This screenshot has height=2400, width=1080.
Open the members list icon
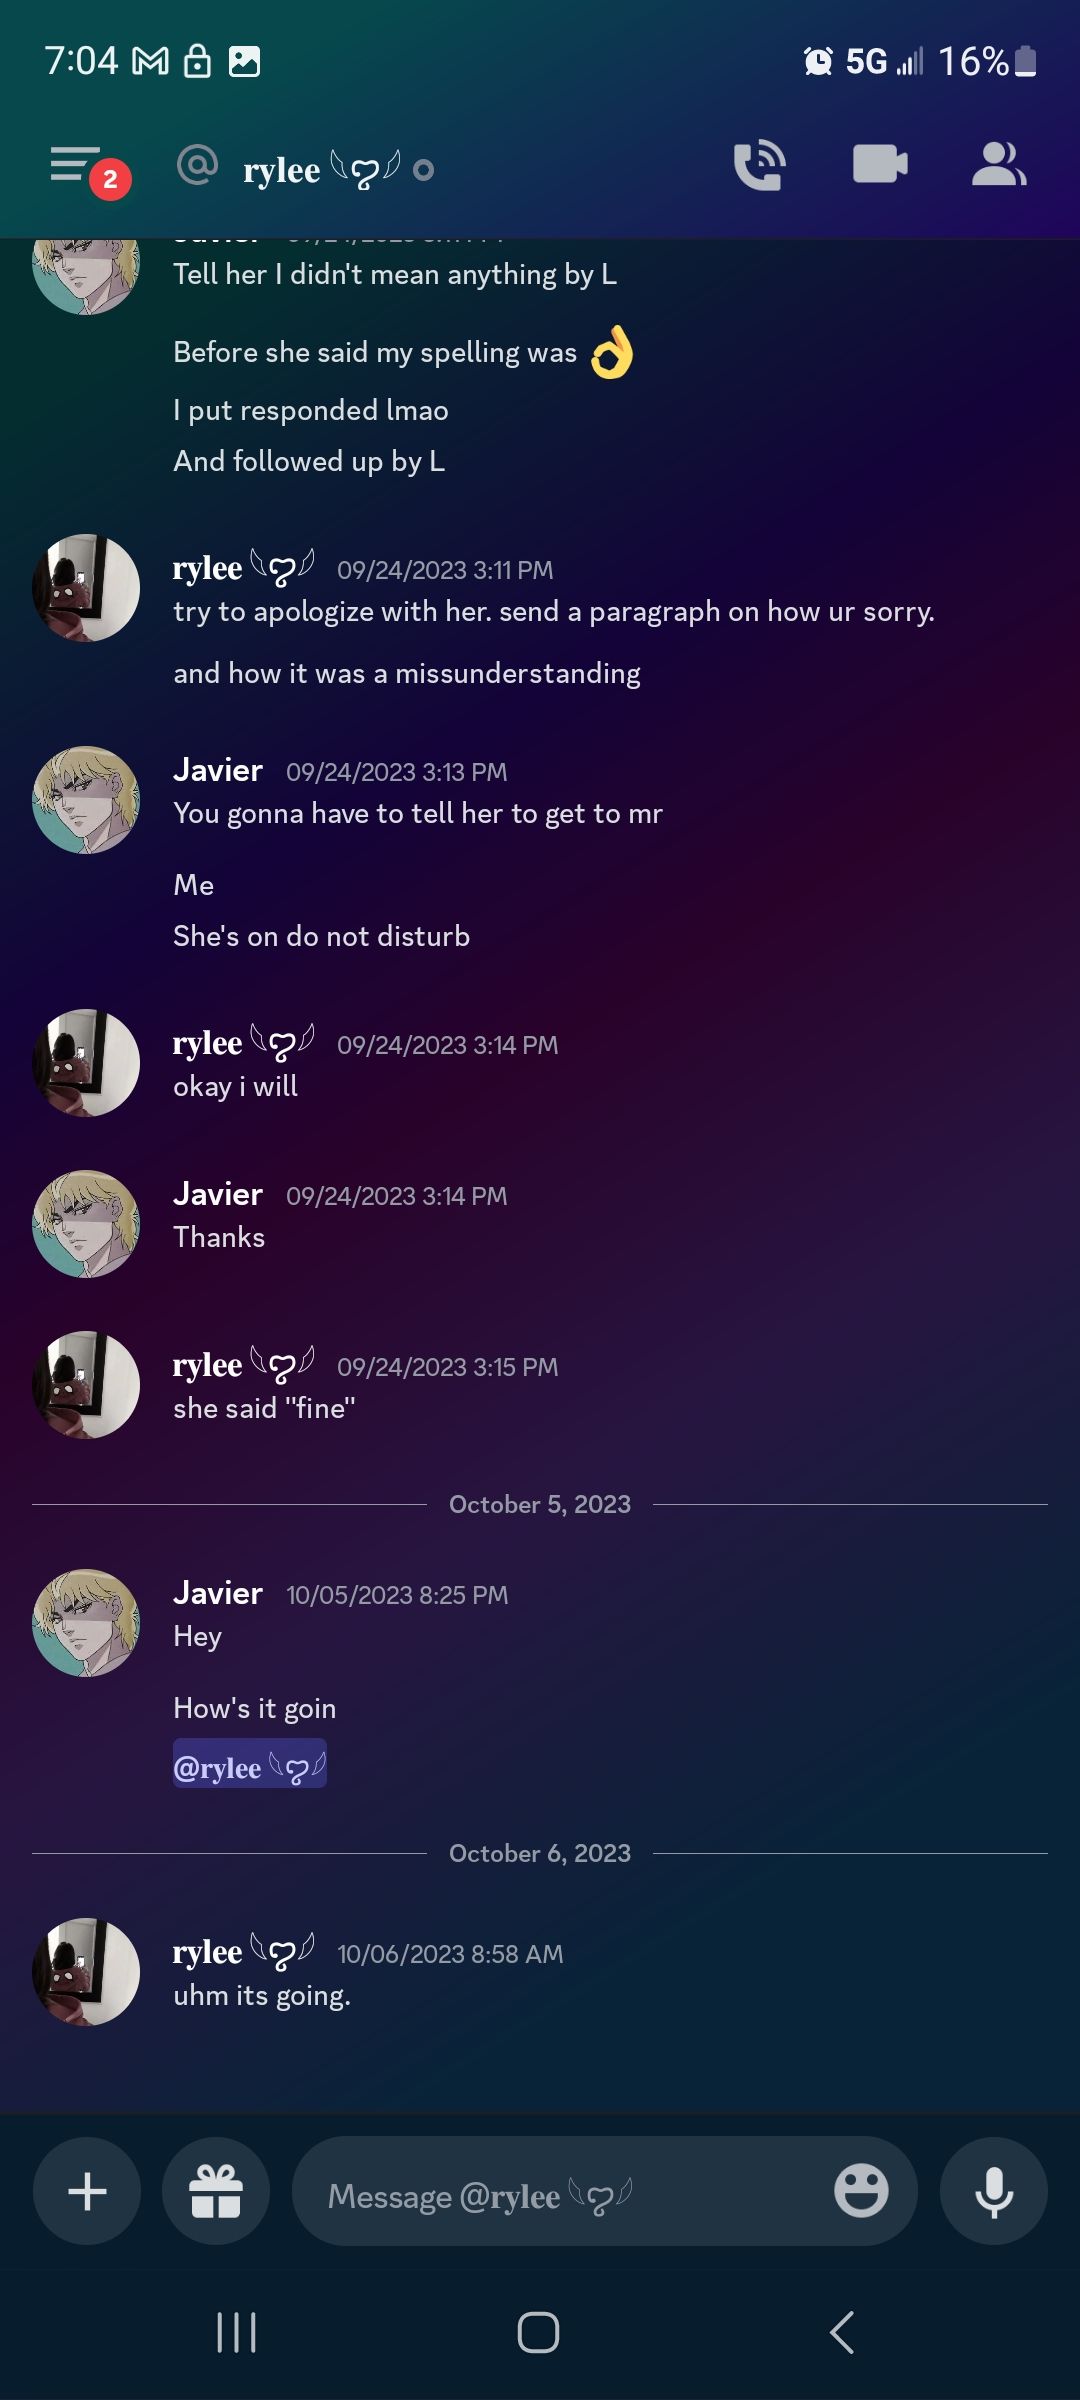click(999, 164)
